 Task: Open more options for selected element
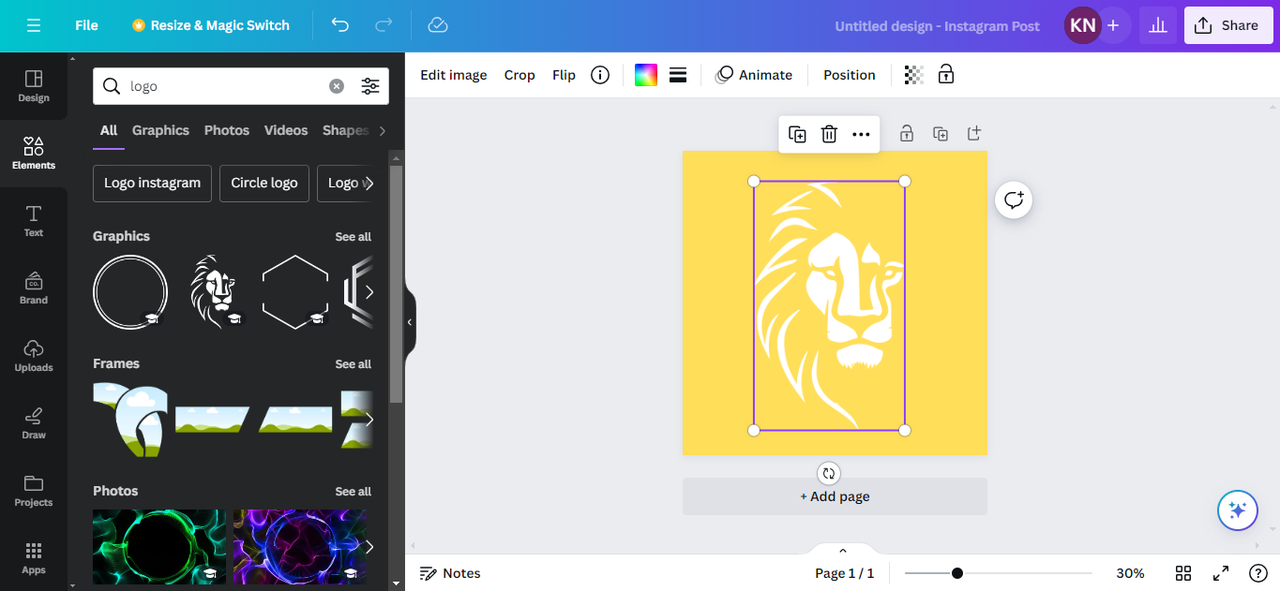(x=861, y=134)
